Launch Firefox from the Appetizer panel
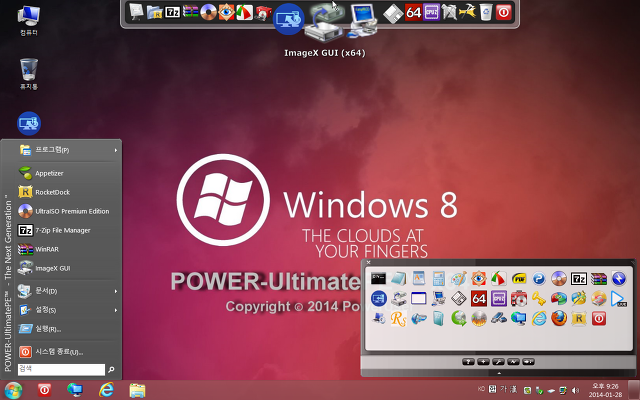The width and height of the screenshot is (640, 400). click(x=559, y=318)
